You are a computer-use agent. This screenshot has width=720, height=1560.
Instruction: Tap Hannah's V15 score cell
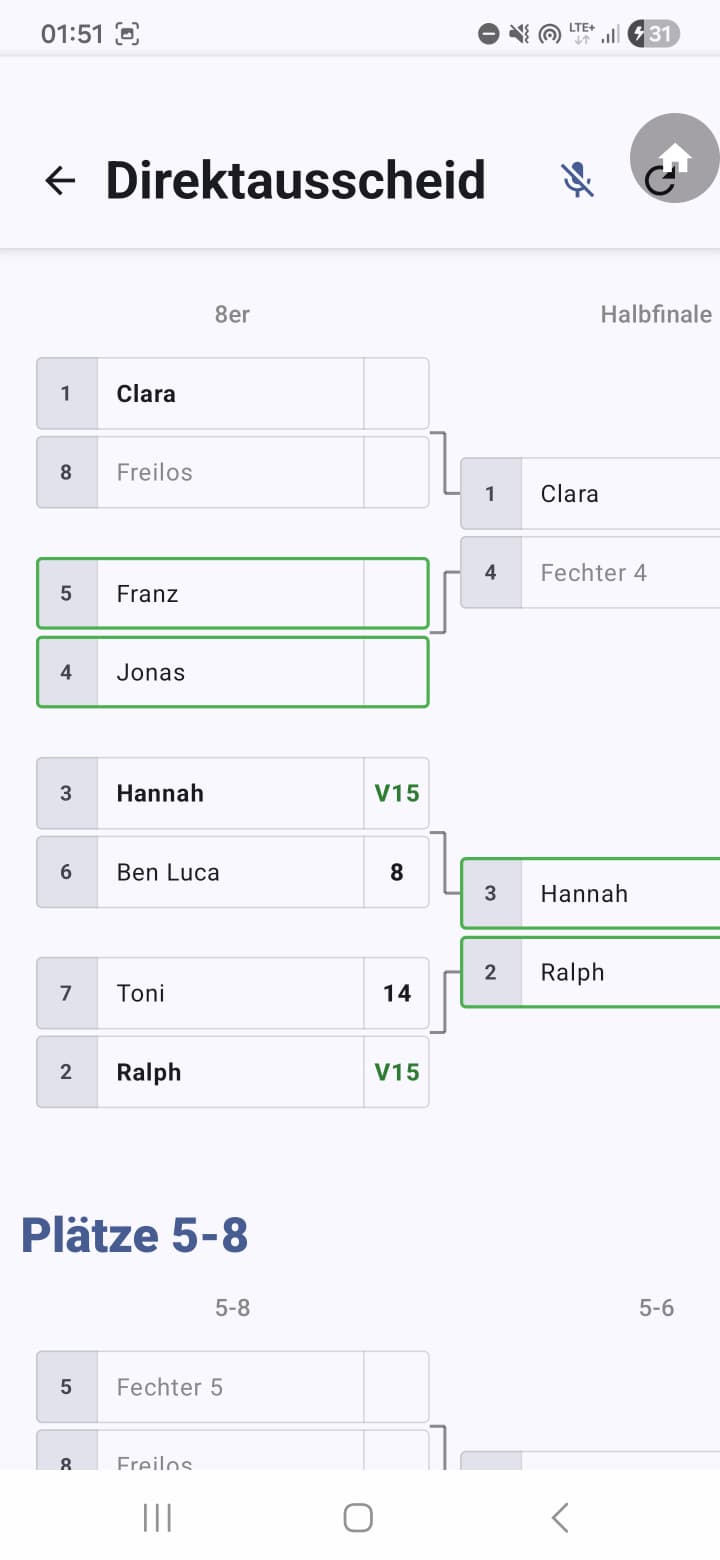click(x=396, y=793)
